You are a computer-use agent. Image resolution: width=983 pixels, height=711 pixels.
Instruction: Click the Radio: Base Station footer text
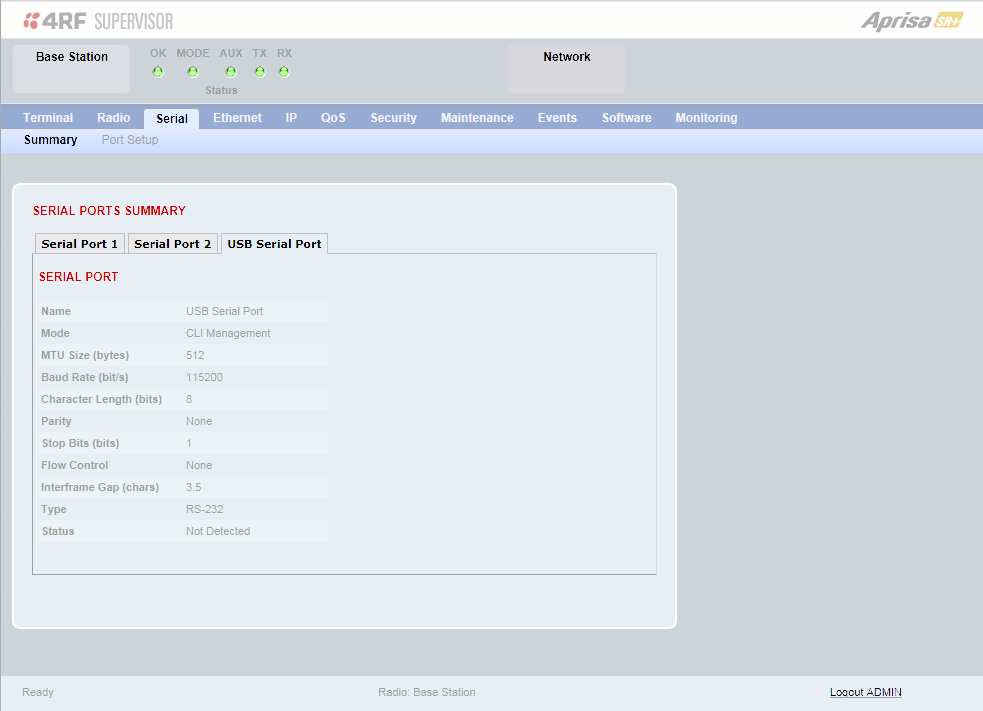point(427,692)
